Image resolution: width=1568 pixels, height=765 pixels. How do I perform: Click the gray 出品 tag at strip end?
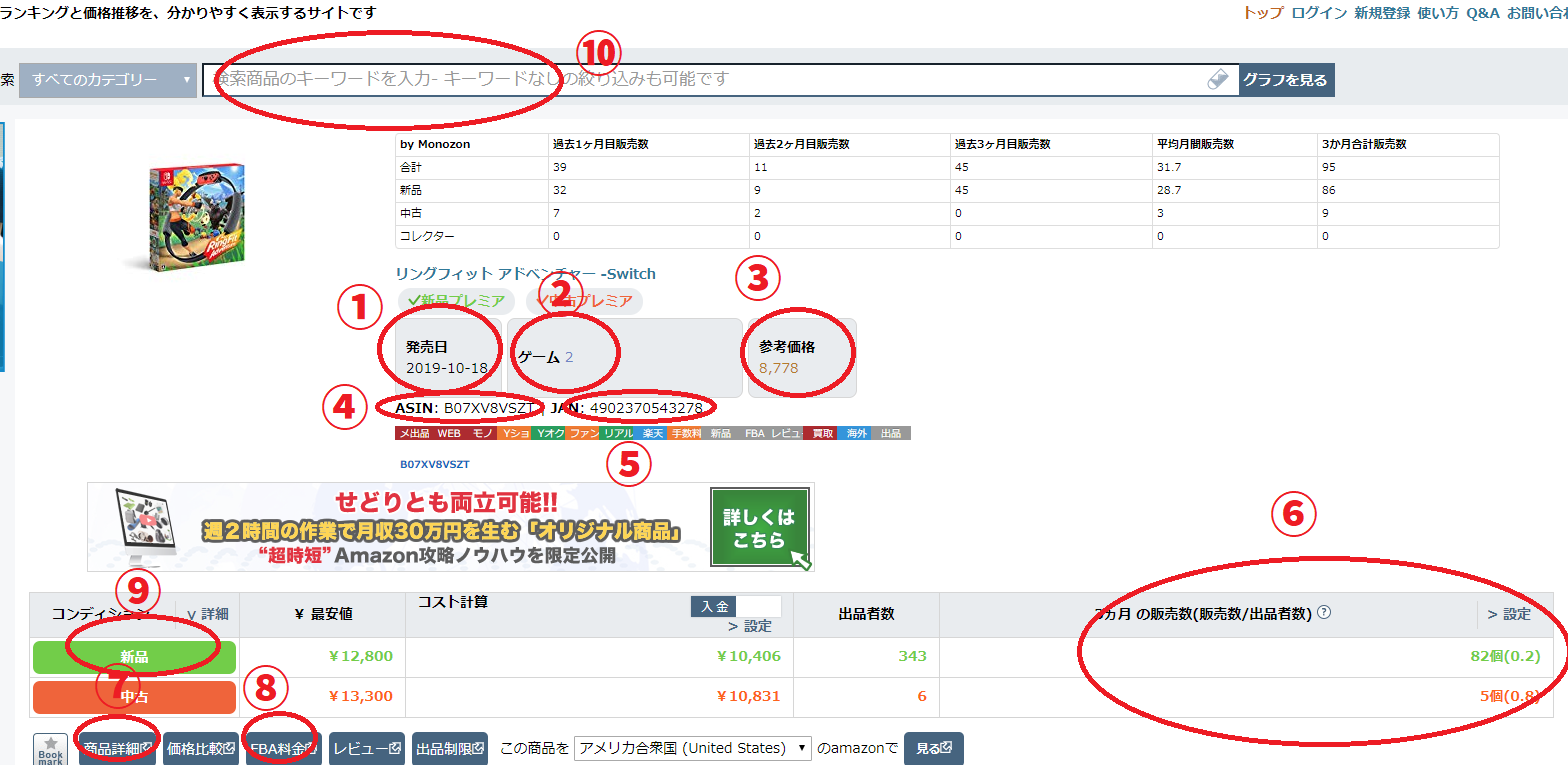pos(890,433)
